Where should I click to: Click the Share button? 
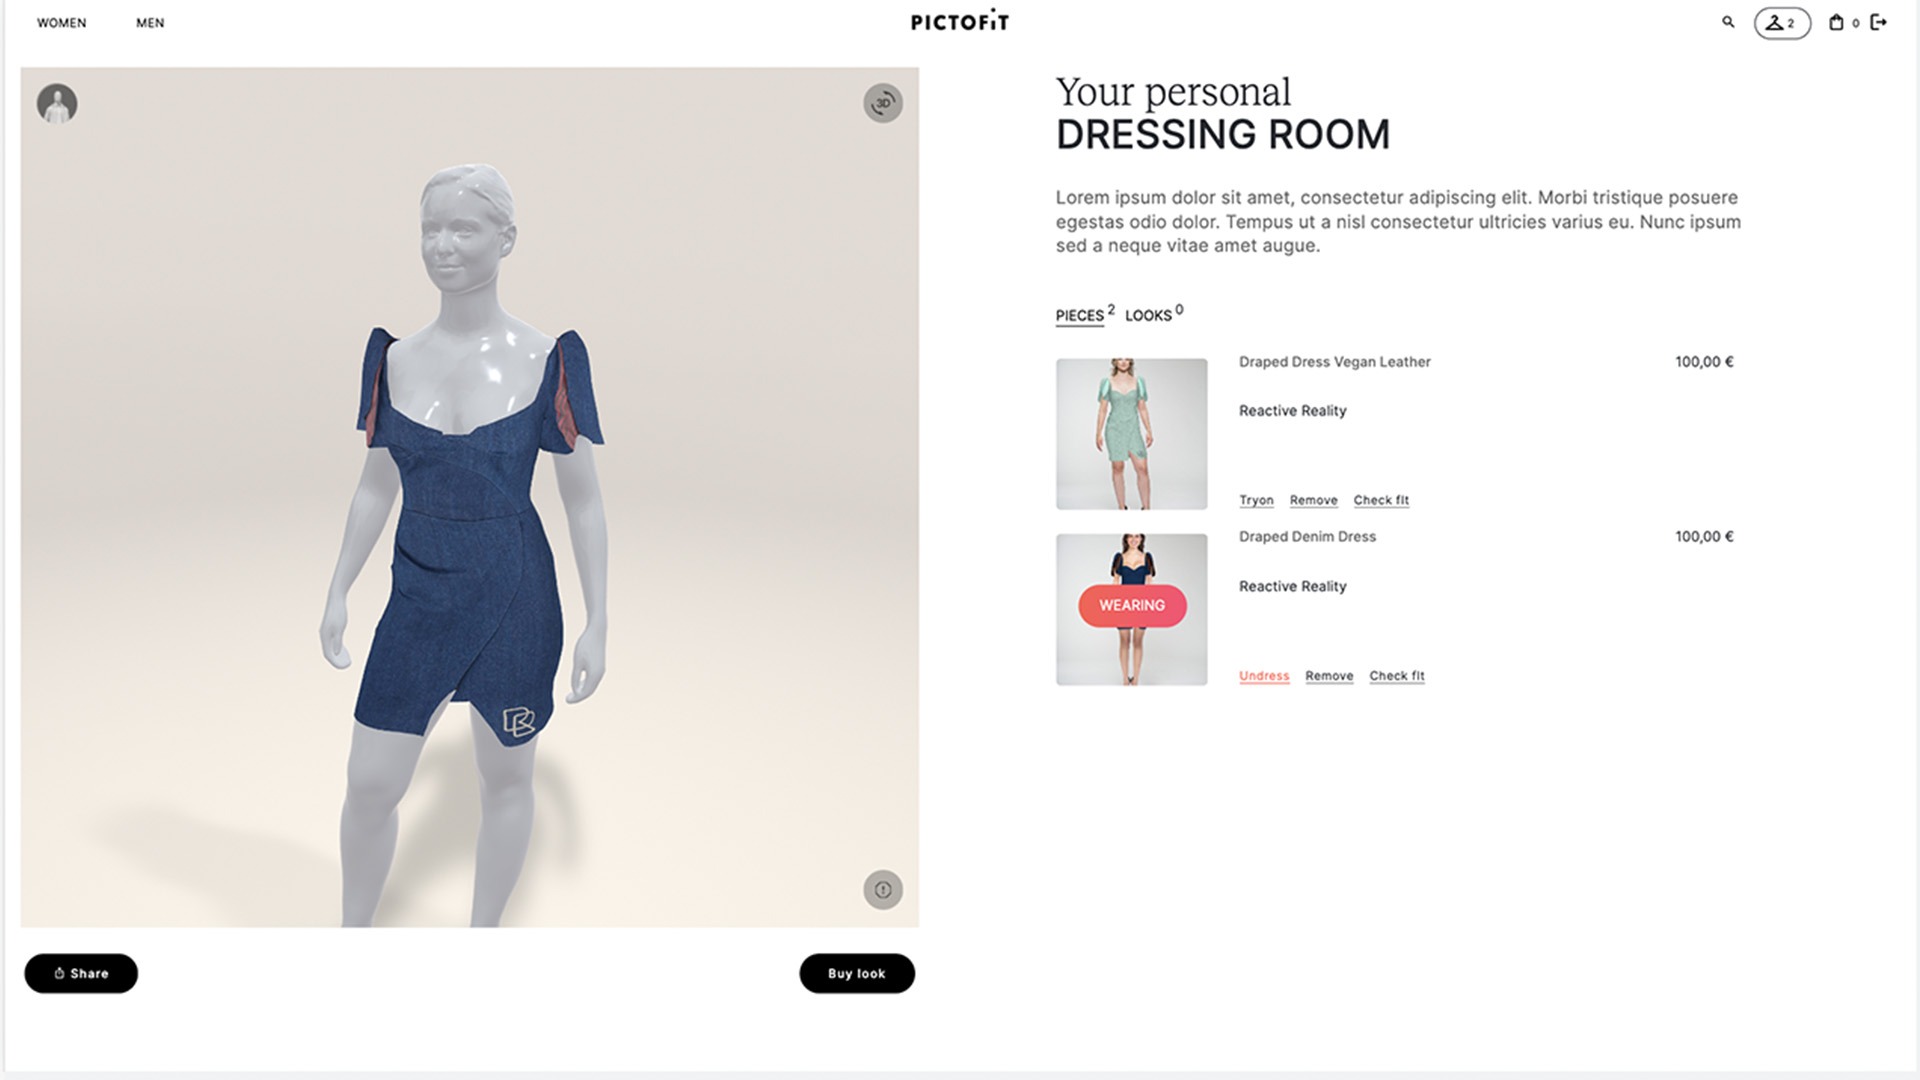81,973
